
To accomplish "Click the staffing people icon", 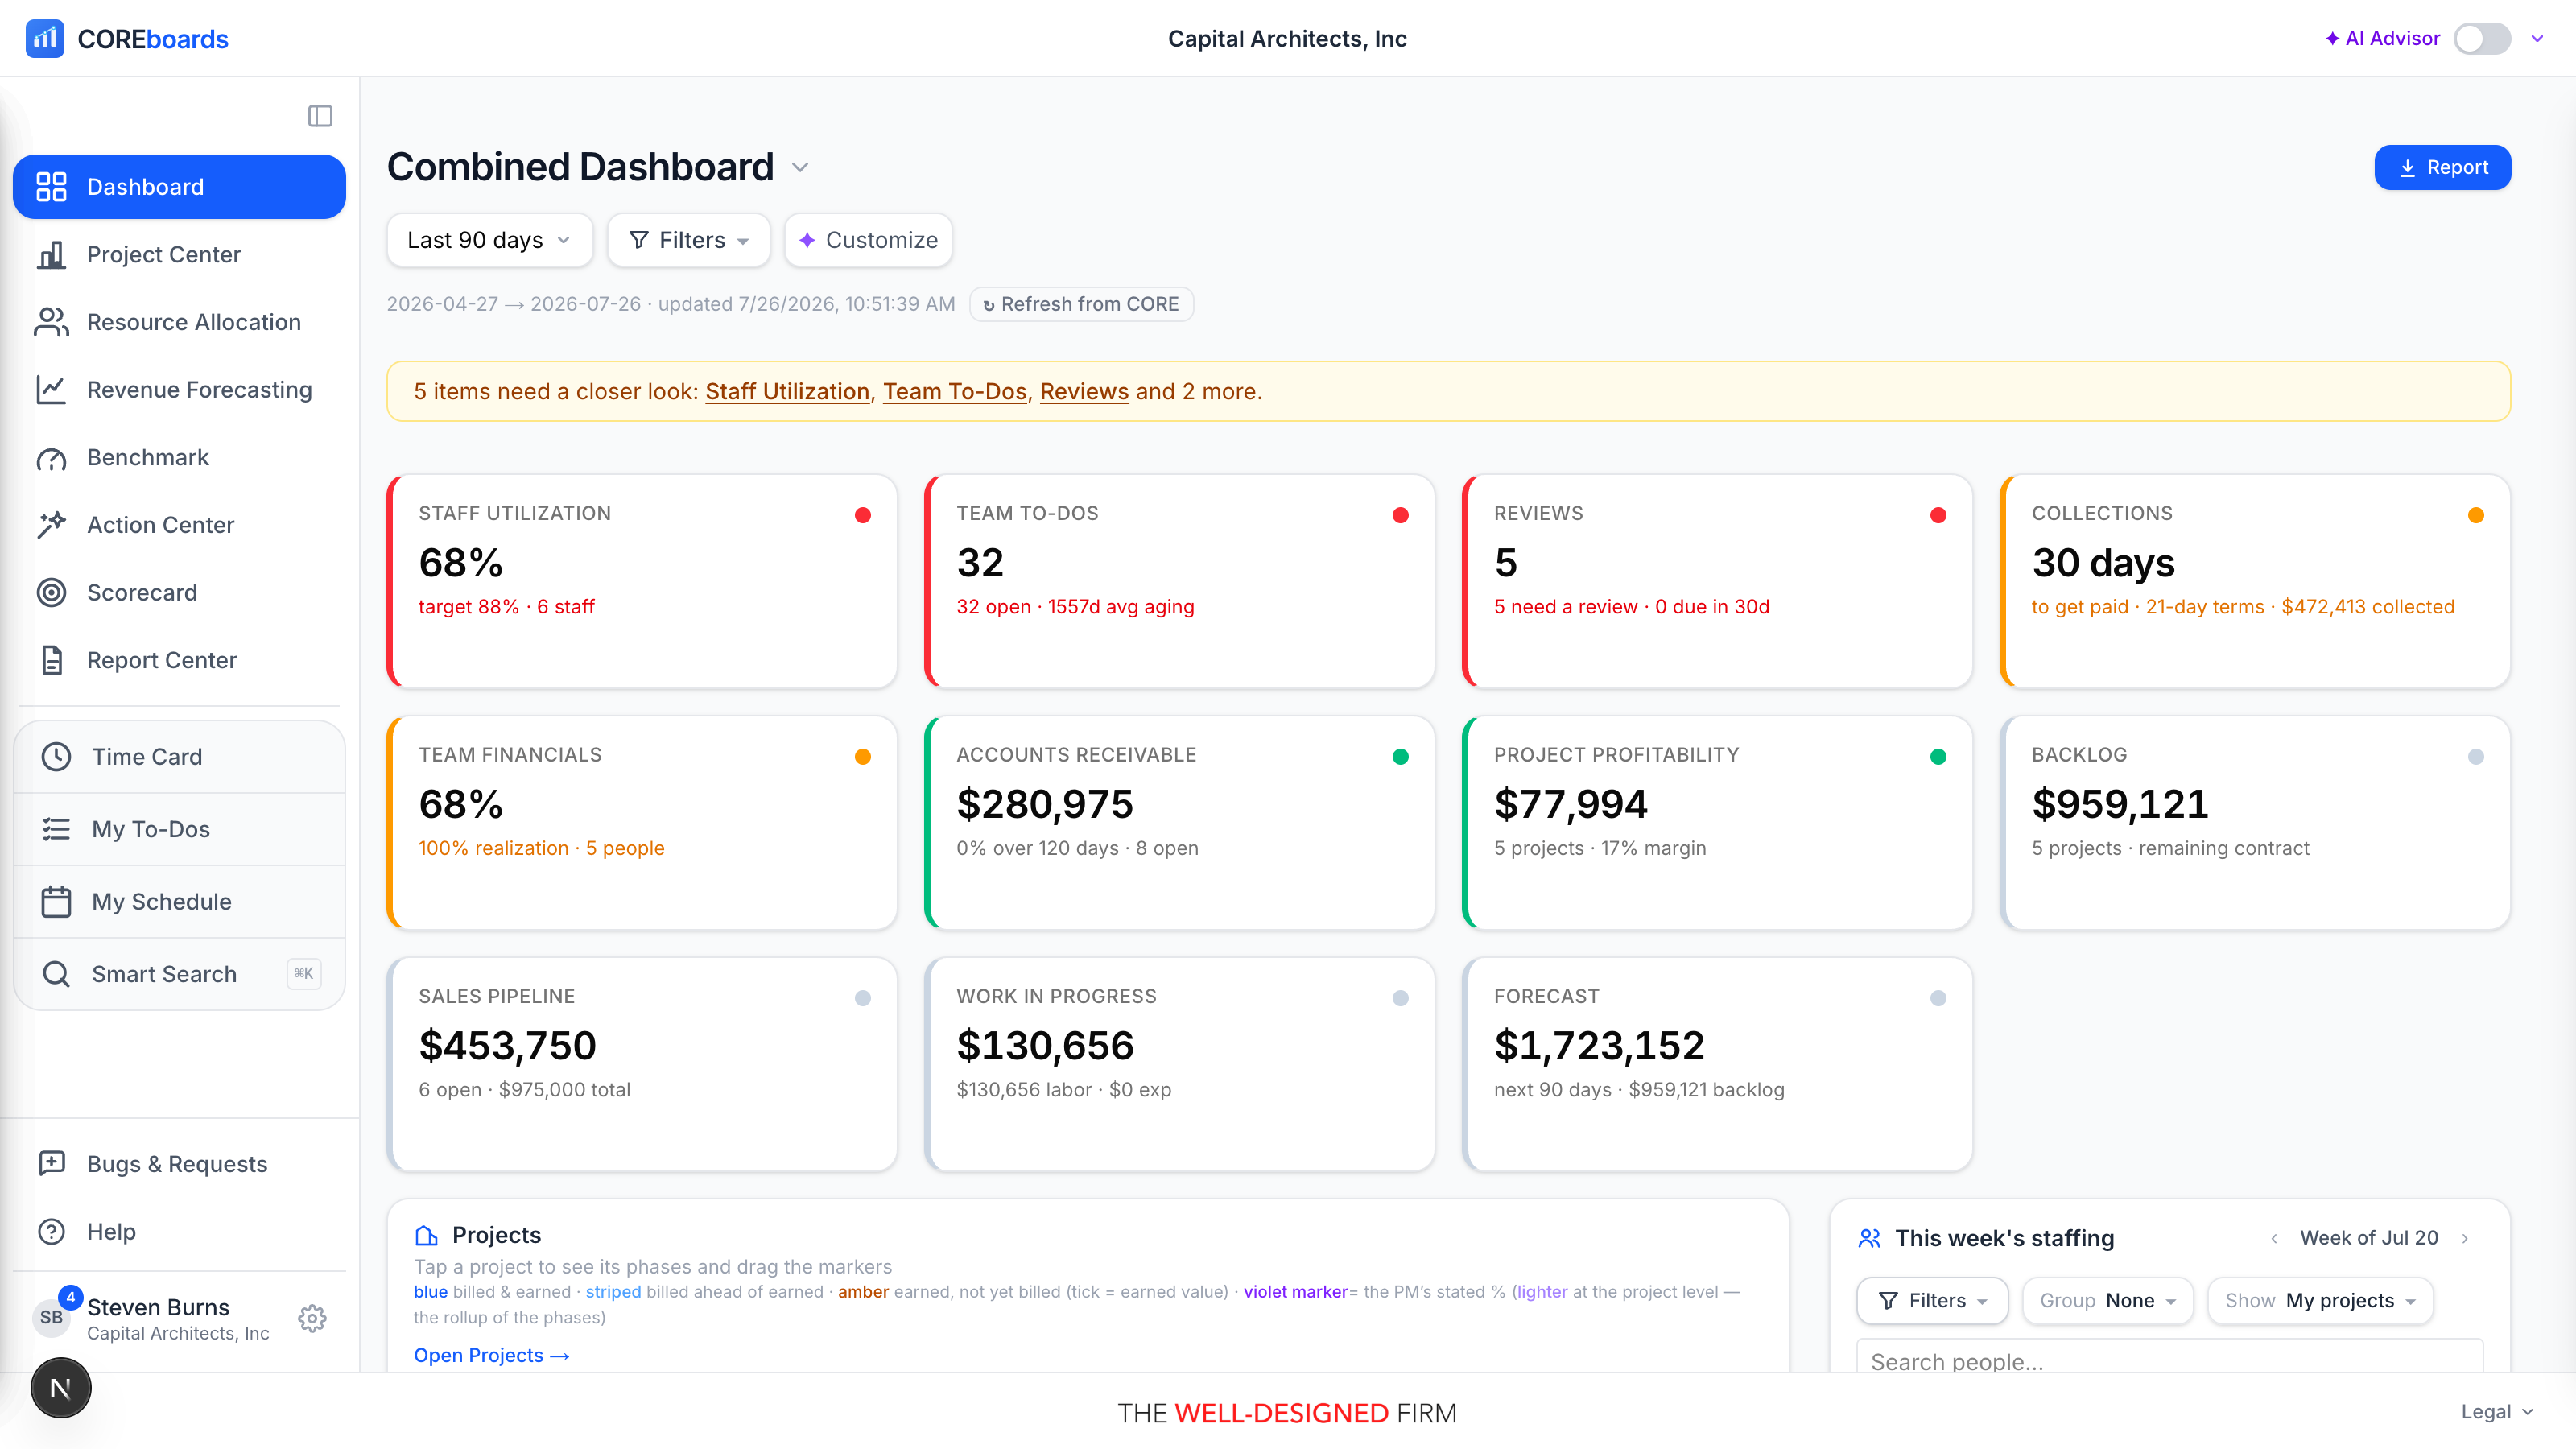I will [x=1869, y=1238].
